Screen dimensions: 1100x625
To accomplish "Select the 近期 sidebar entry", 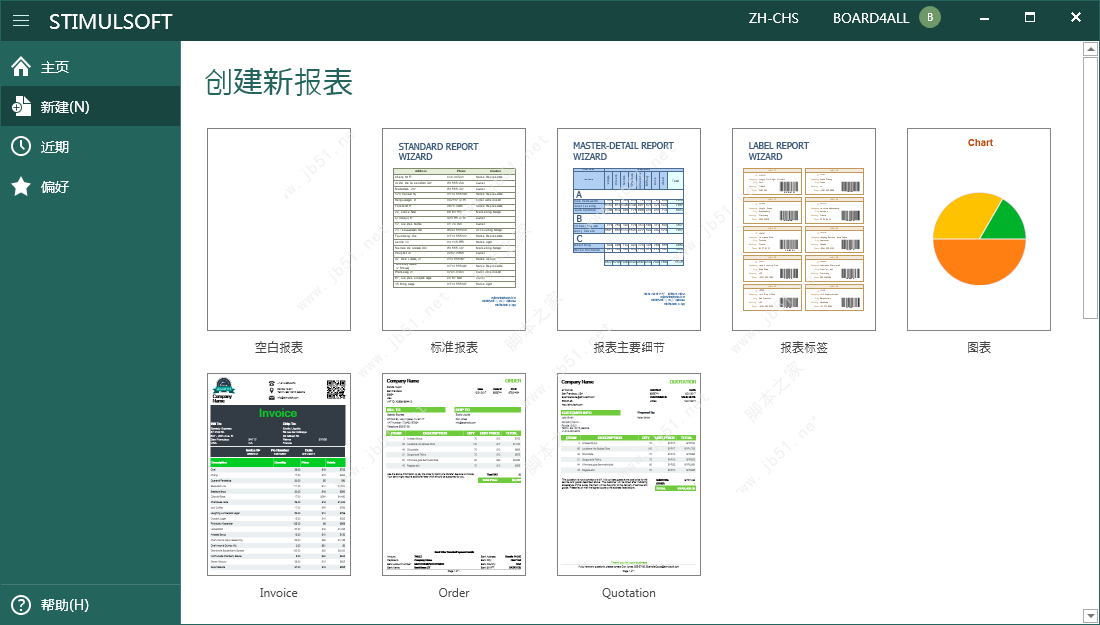I will tap(55, 146).
